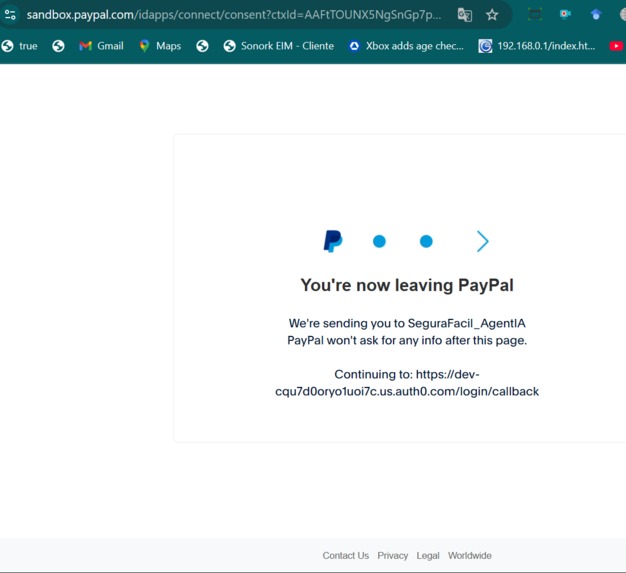626x573 pixels.
Task: Open site information icon in address bar
Action: 10,15
